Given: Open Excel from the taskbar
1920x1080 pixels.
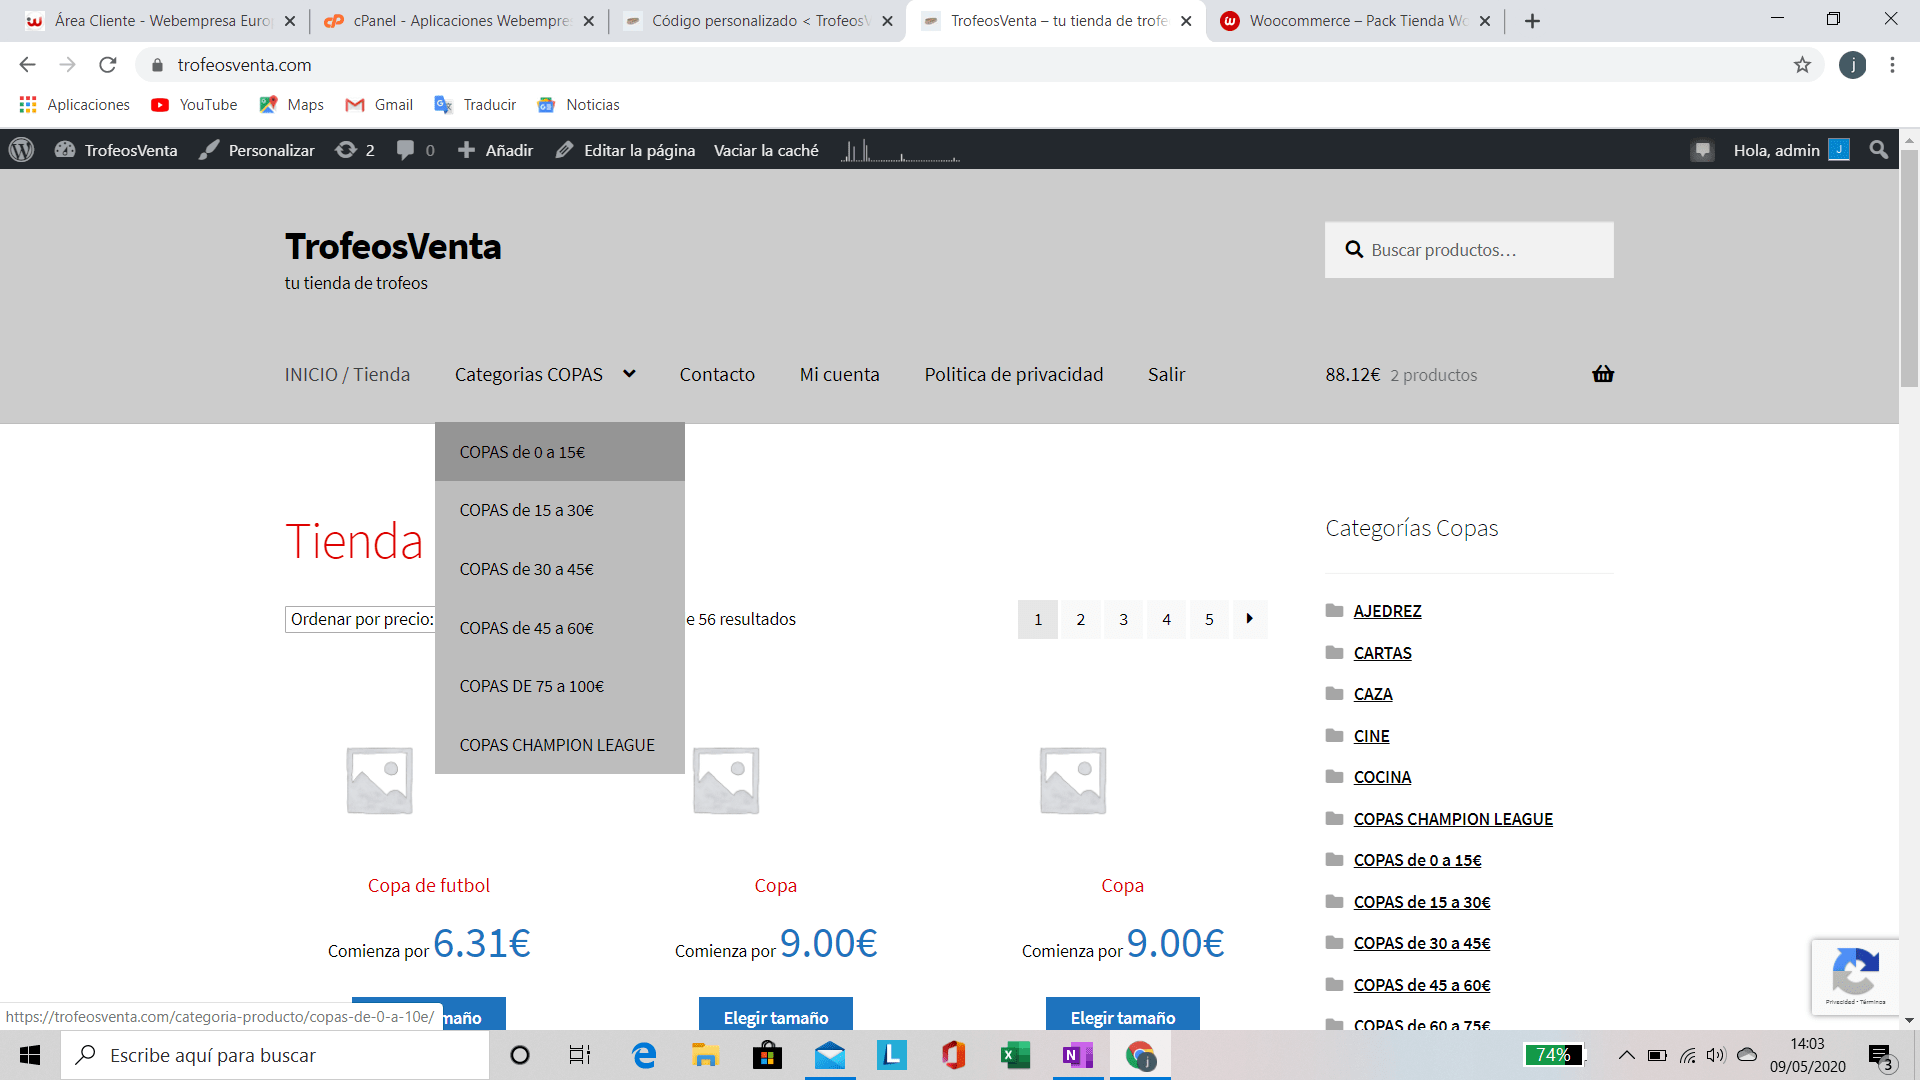Looking at the screenshot, I should pyautogui.click(x=1015, y=1055).
